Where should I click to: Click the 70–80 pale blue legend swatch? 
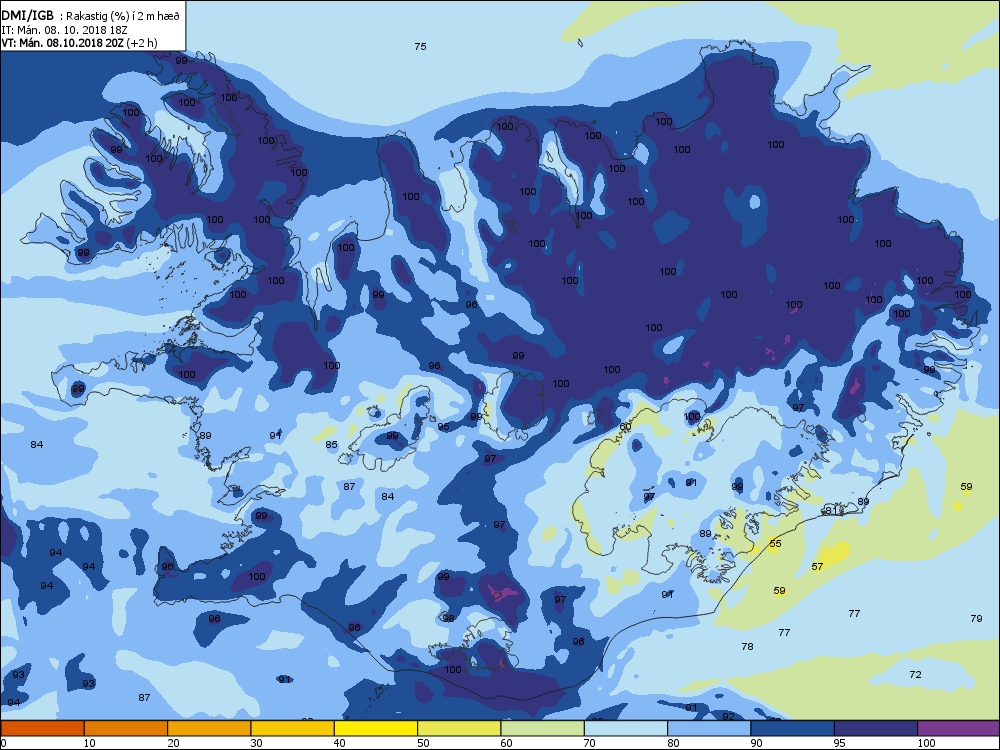point(626,728)
